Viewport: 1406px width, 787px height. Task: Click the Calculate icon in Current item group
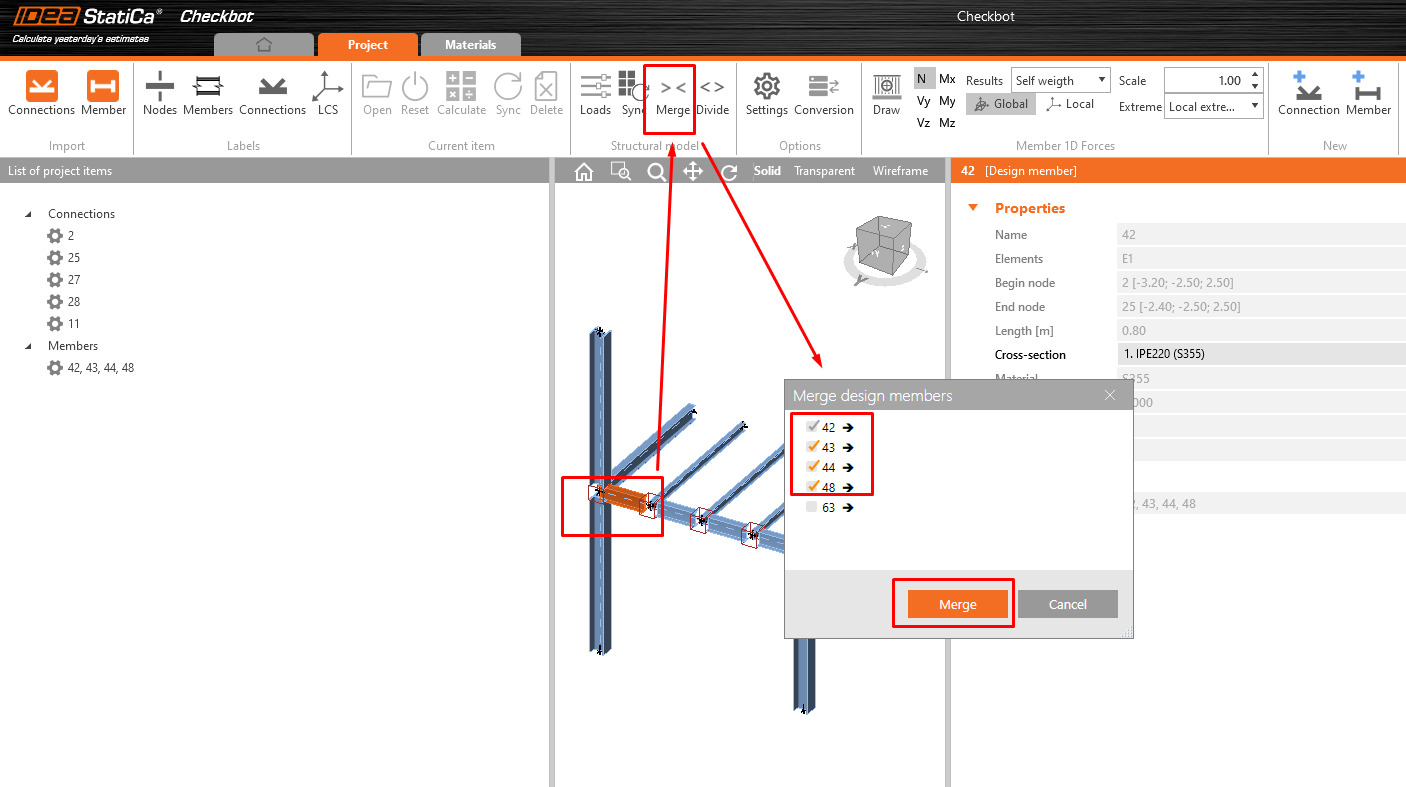(461, 95)
